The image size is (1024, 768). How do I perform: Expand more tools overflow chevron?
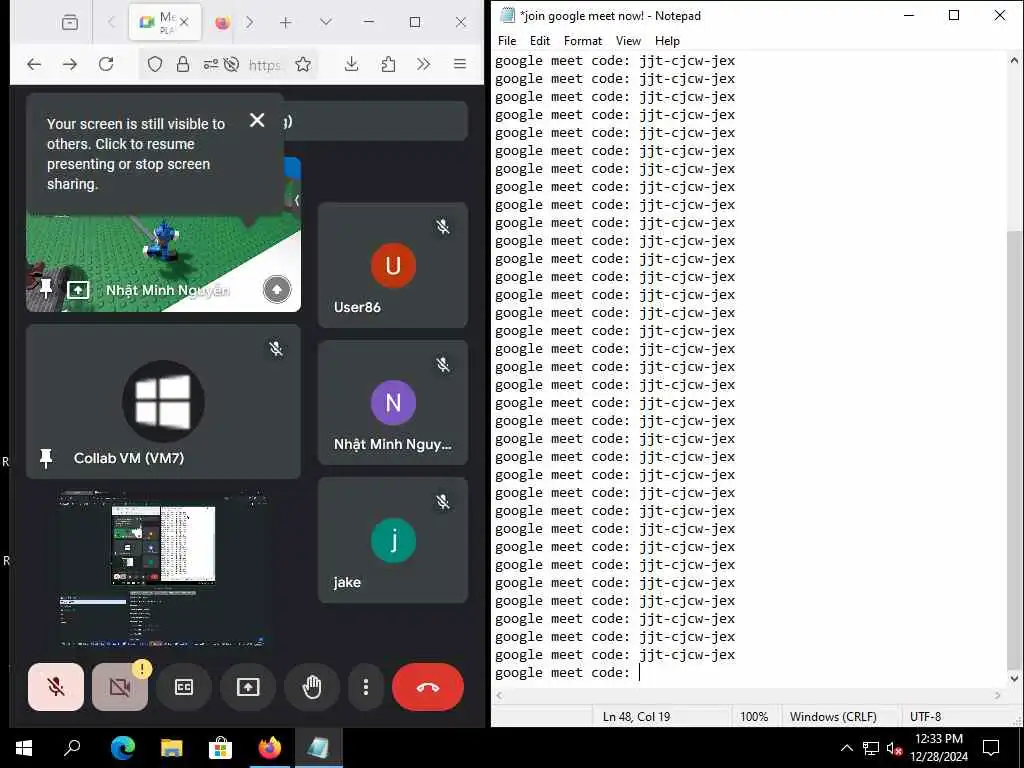[x=424, y=64]
